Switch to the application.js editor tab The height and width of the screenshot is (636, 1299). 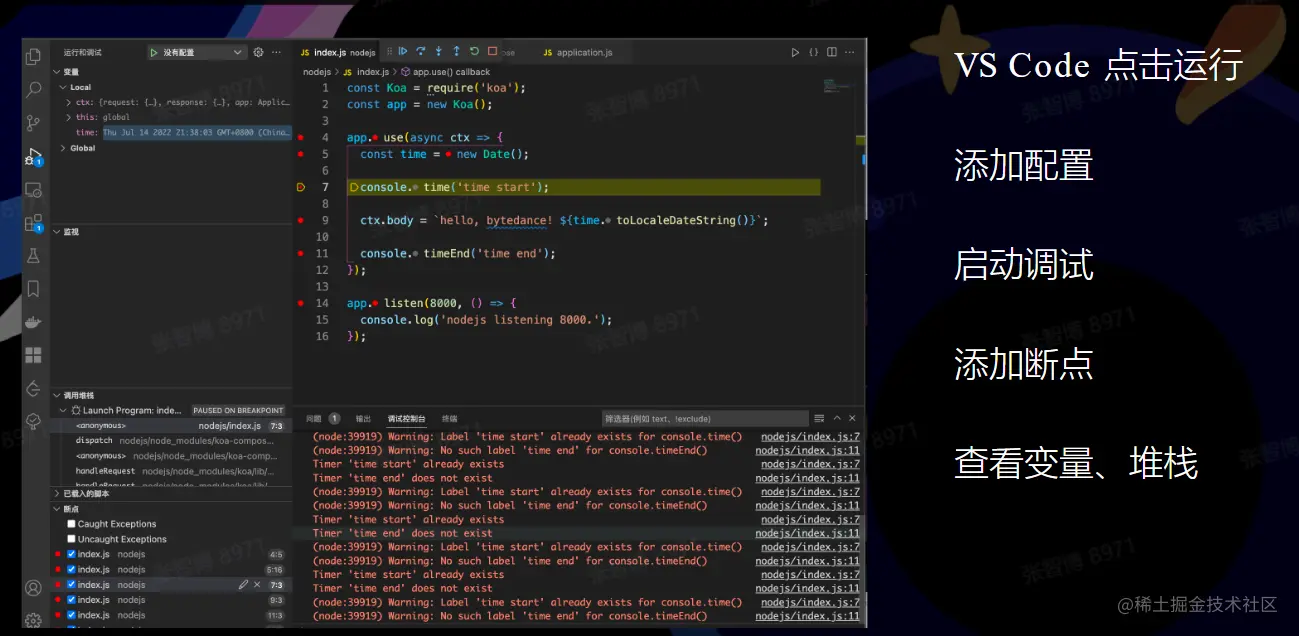coord(577,52)
